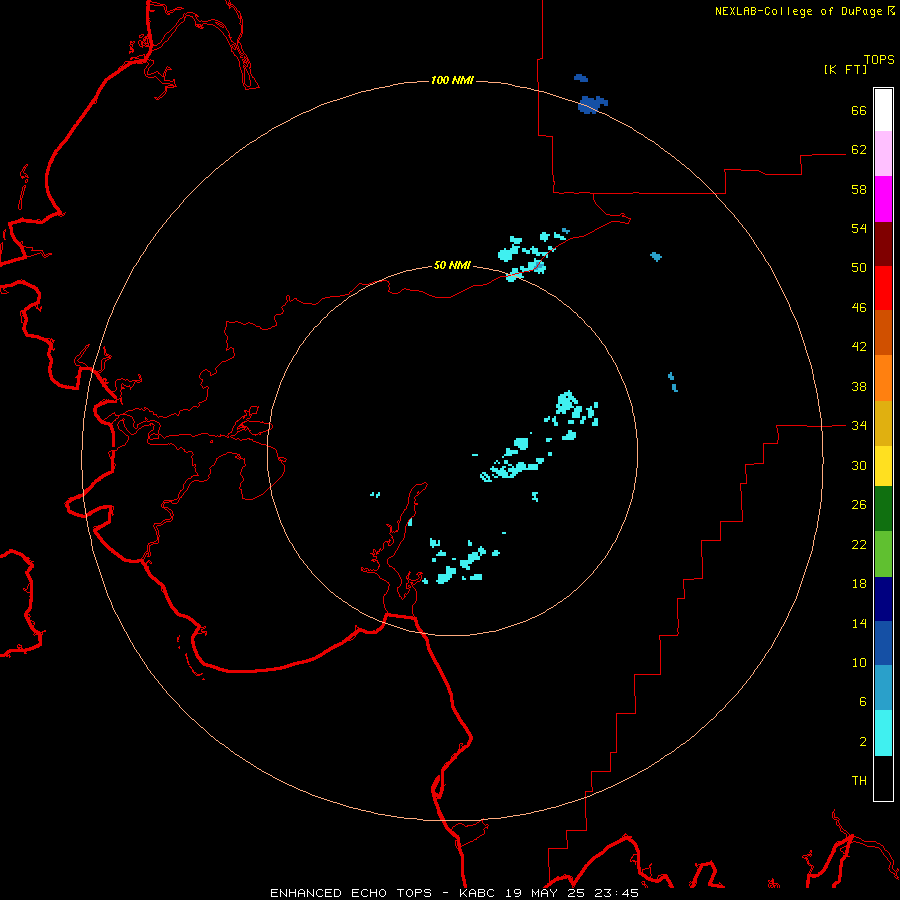Click the 54 legend value
The image size is (900, 900).
(859, 228)
